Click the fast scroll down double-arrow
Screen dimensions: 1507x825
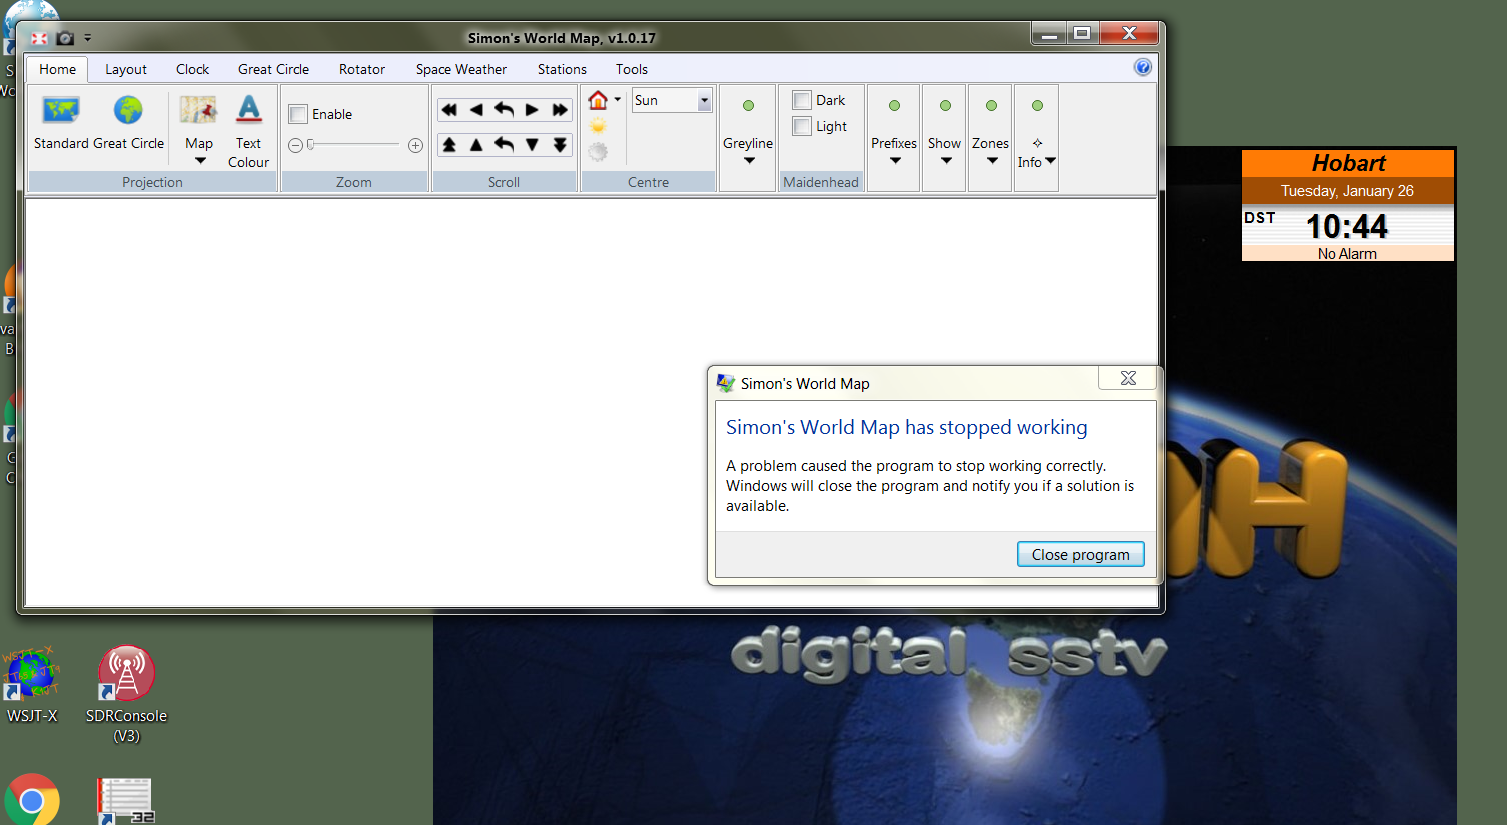560,145
